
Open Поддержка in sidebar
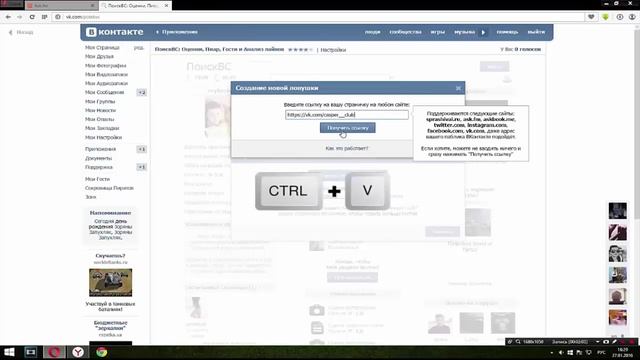[99, 167]
